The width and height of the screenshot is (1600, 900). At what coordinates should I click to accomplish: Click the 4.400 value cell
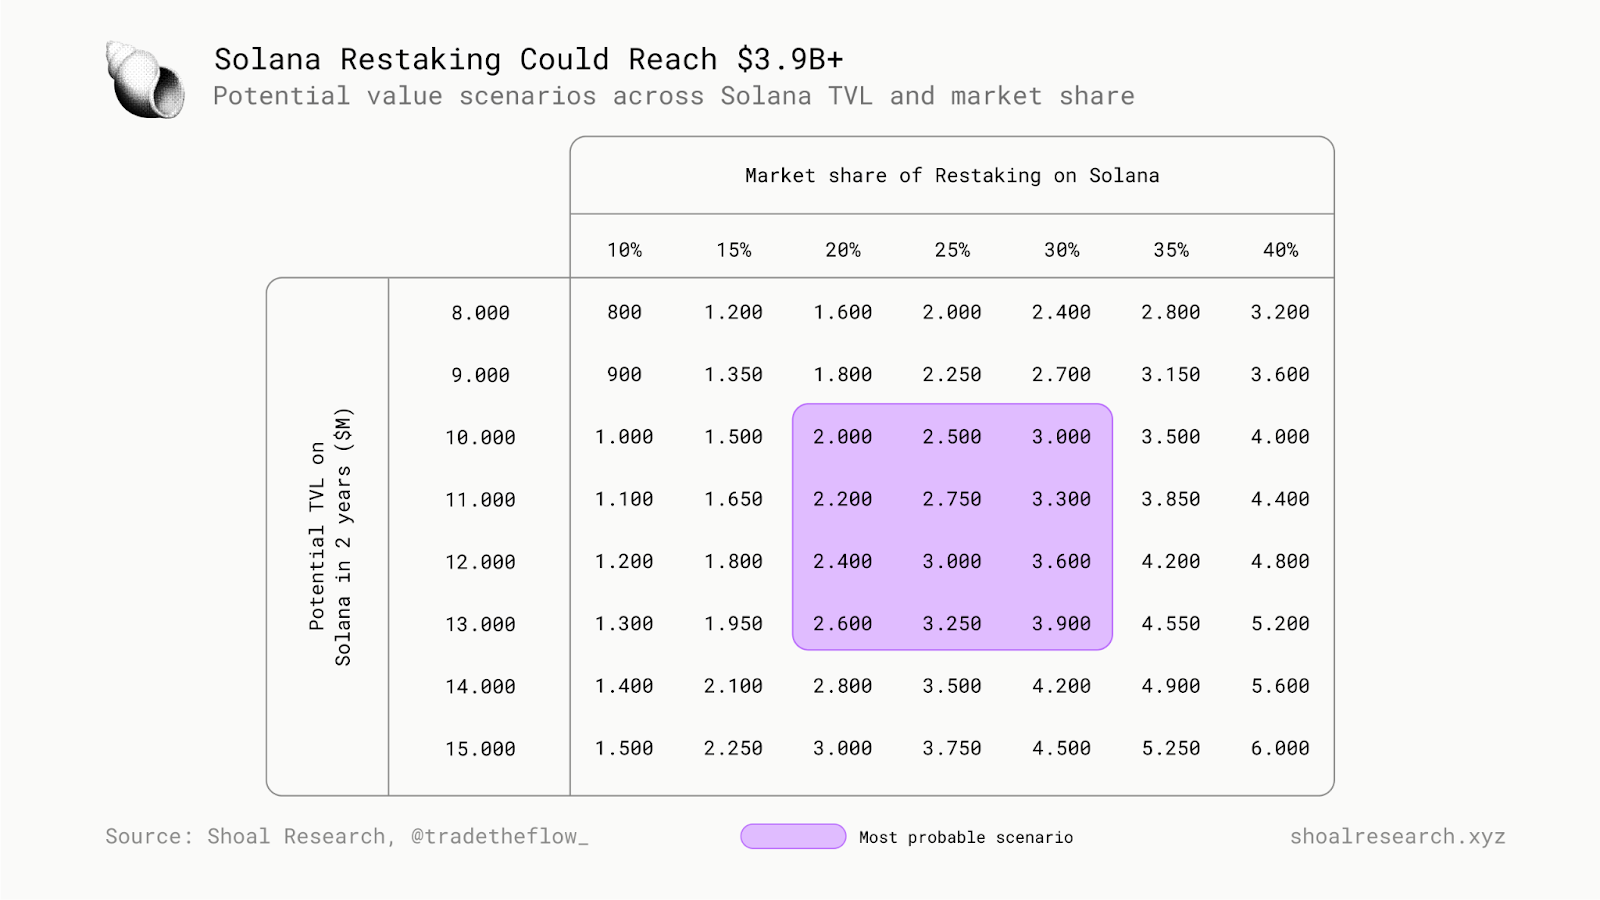pyautogui.click(x=1280, y=499)
